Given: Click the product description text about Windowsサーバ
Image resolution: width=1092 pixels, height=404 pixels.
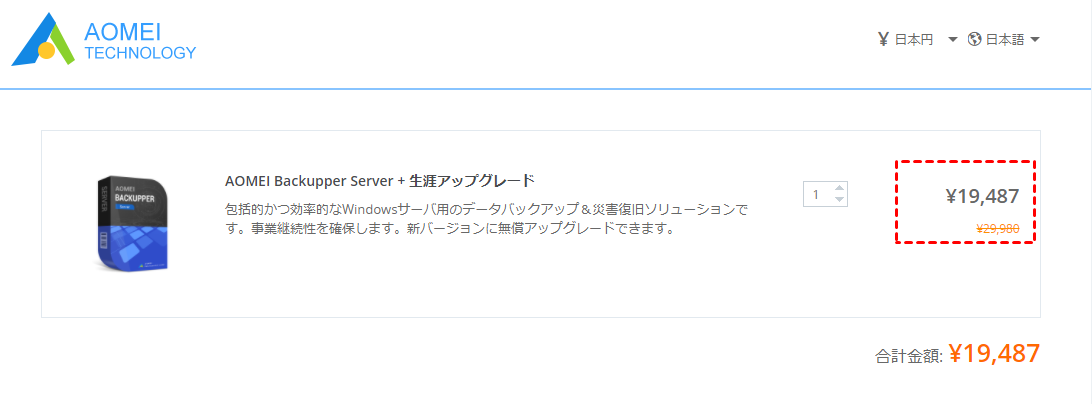Looking at the screenshot, I should [x=486, y=219].
